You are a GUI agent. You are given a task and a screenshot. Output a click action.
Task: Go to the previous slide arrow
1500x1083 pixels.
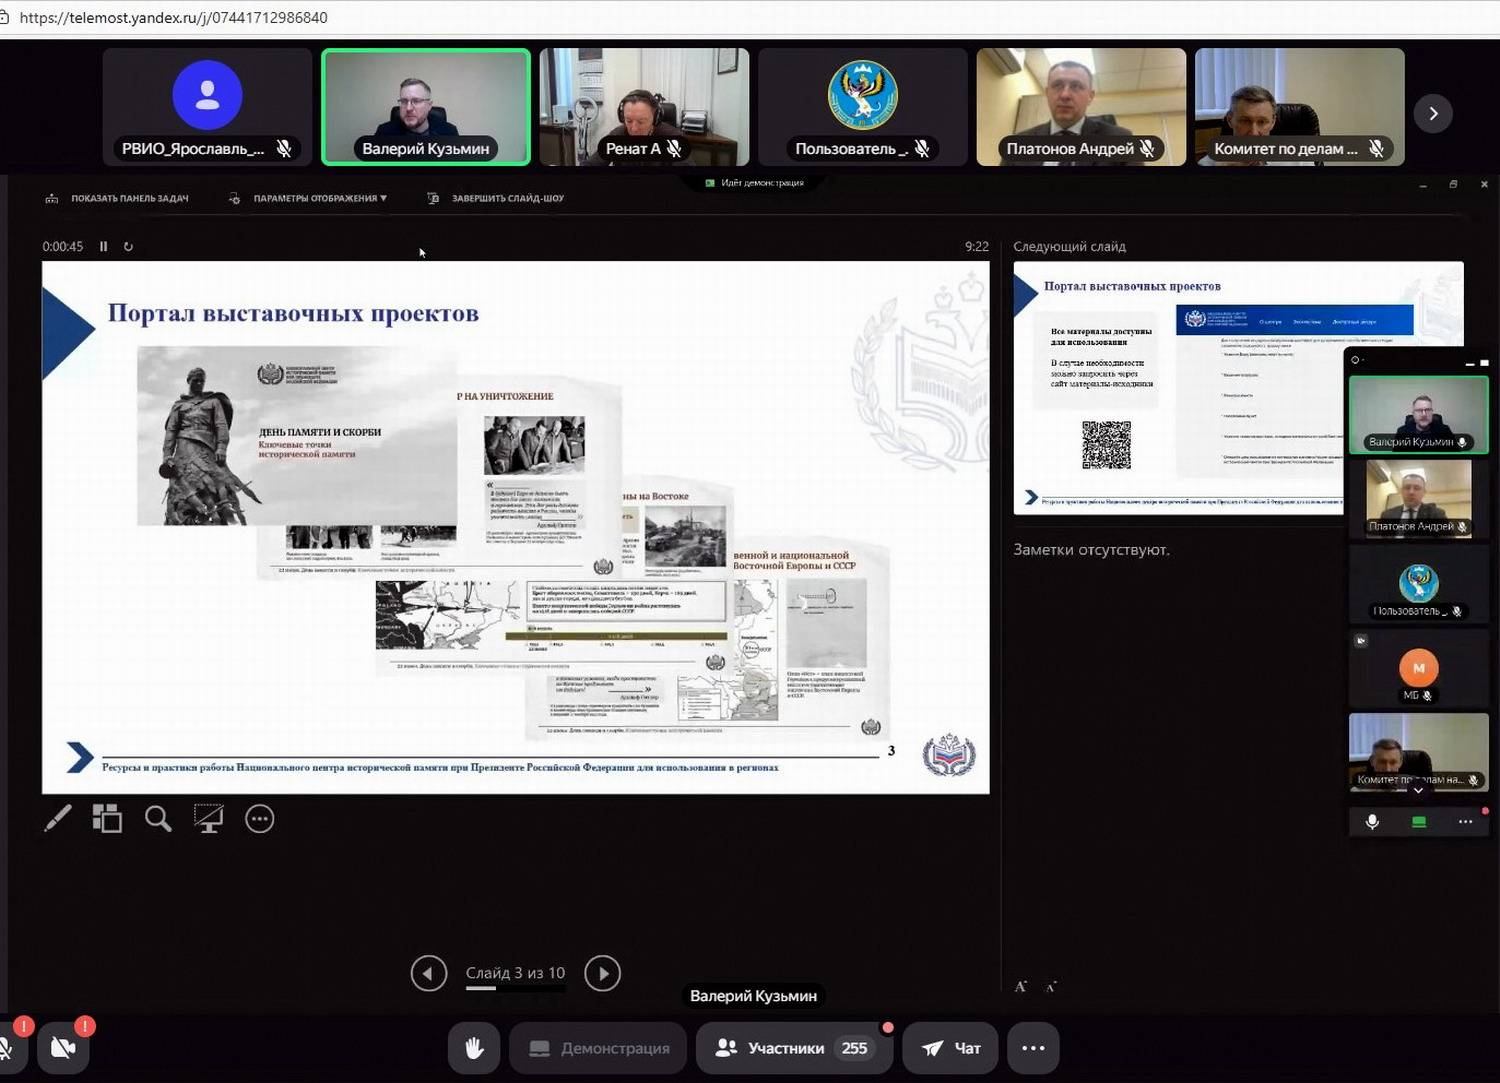coord(429,973)
